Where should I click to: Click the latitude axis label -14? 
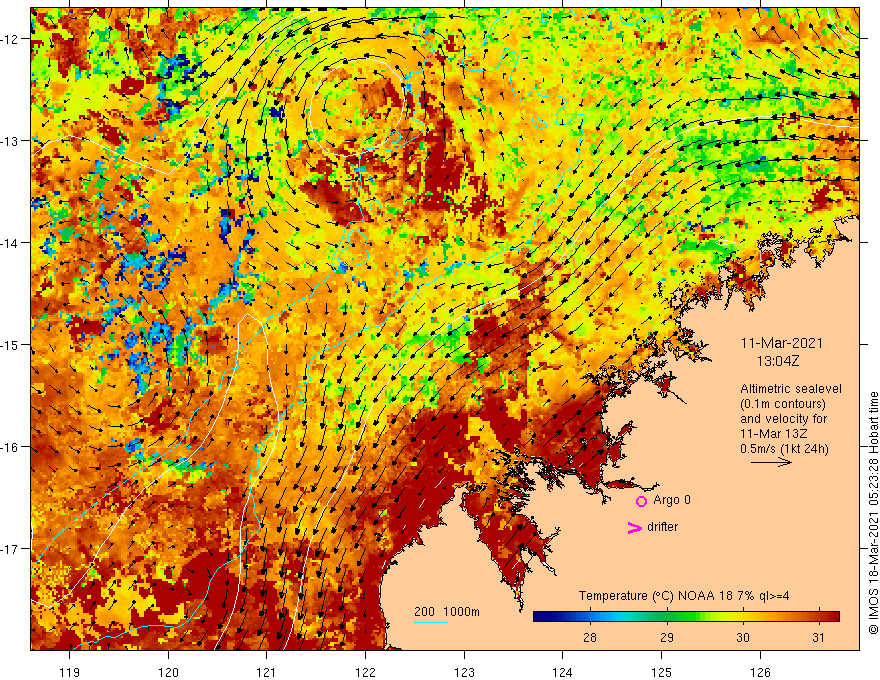pos(10,243)
